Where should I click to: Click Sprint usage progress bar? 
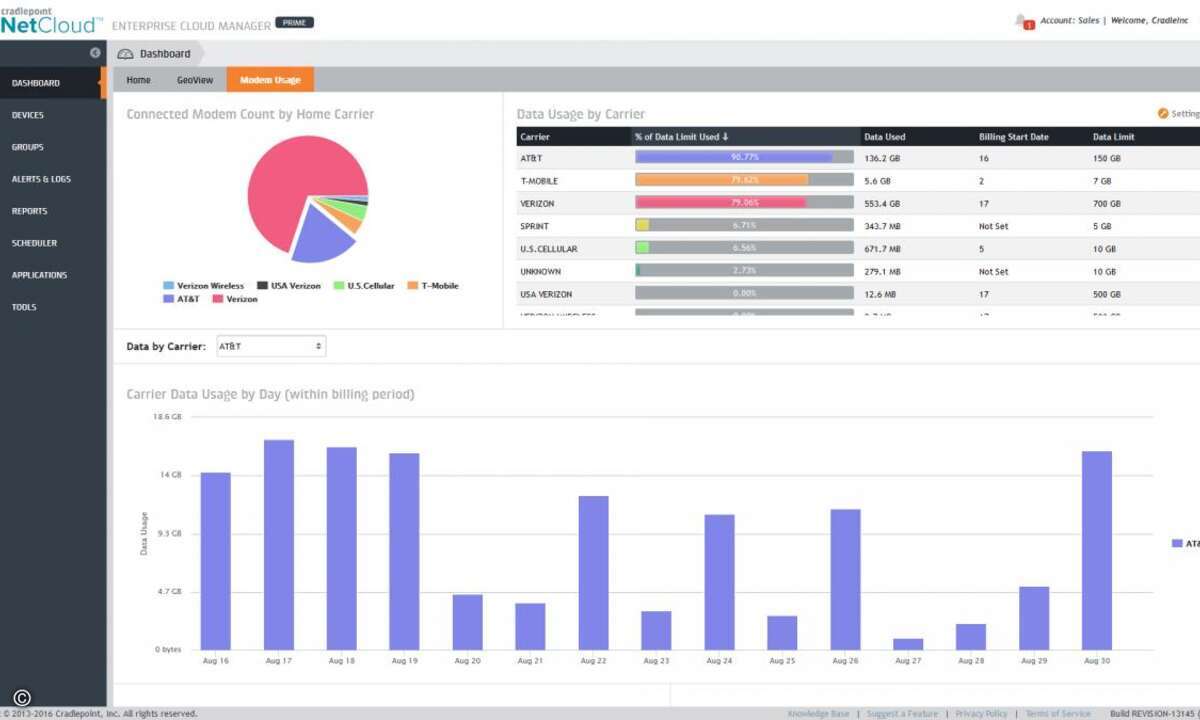(x=744, y=226)
